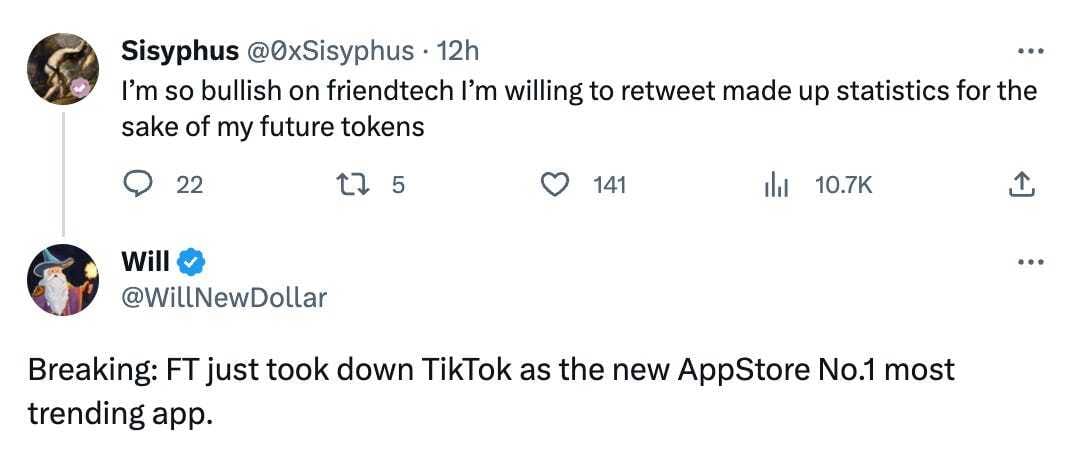This screenshot has width=1068, height=452.
Task: Like the tweet with the heart icon
Action: pos(555,184)
